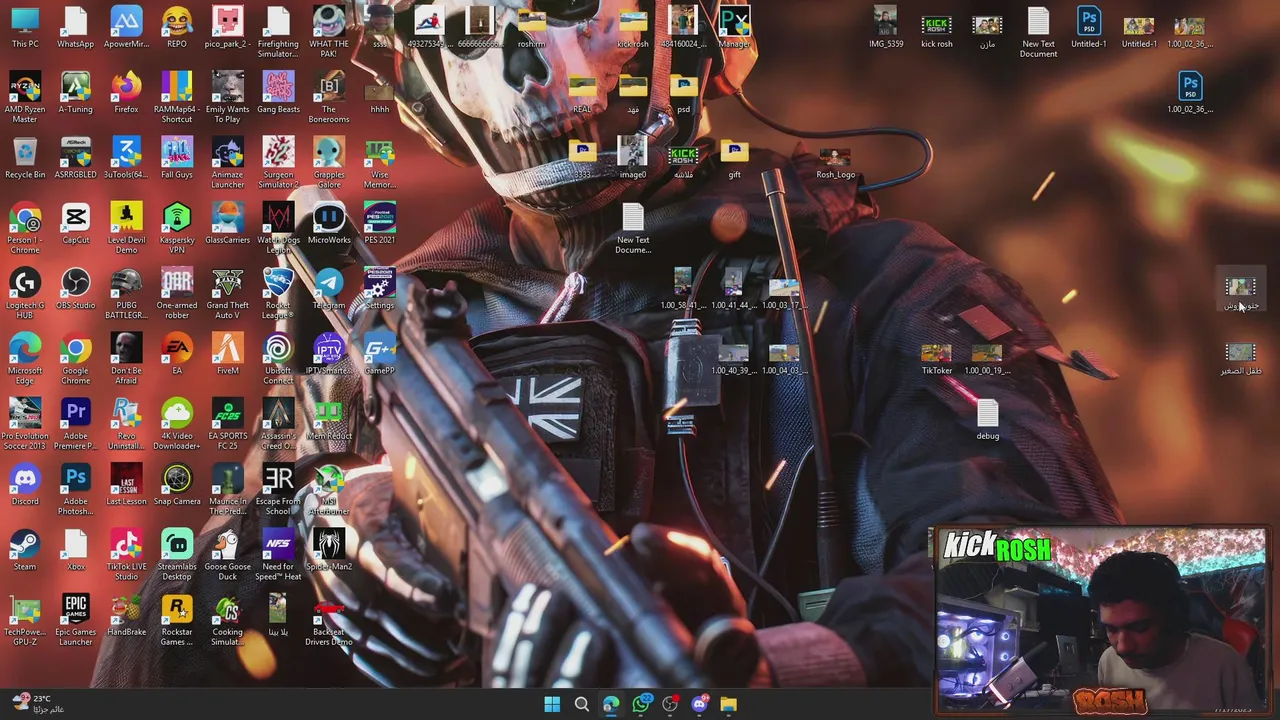Launch Grand Theft Auto V shortcut
Screen dimensions: 1280x720
tap(227, 293)
